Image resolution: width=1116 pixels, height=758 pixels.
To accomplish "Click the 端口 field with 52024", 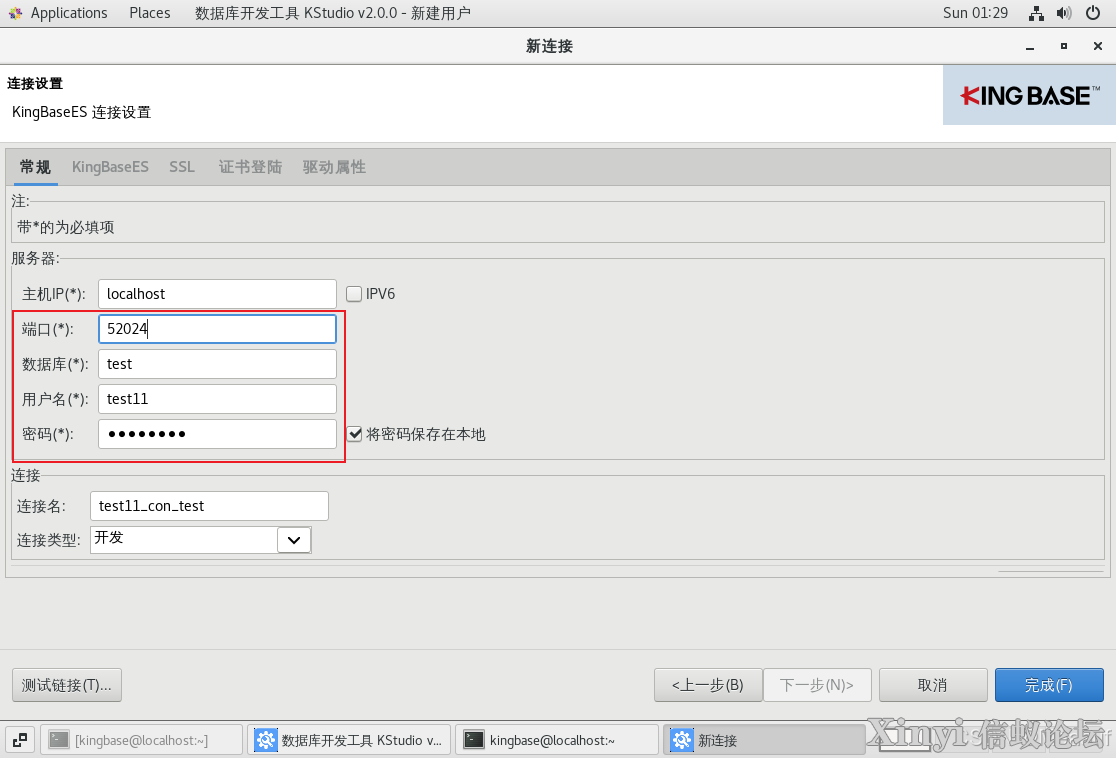I will pyautogui.click(x=217, y=329).
